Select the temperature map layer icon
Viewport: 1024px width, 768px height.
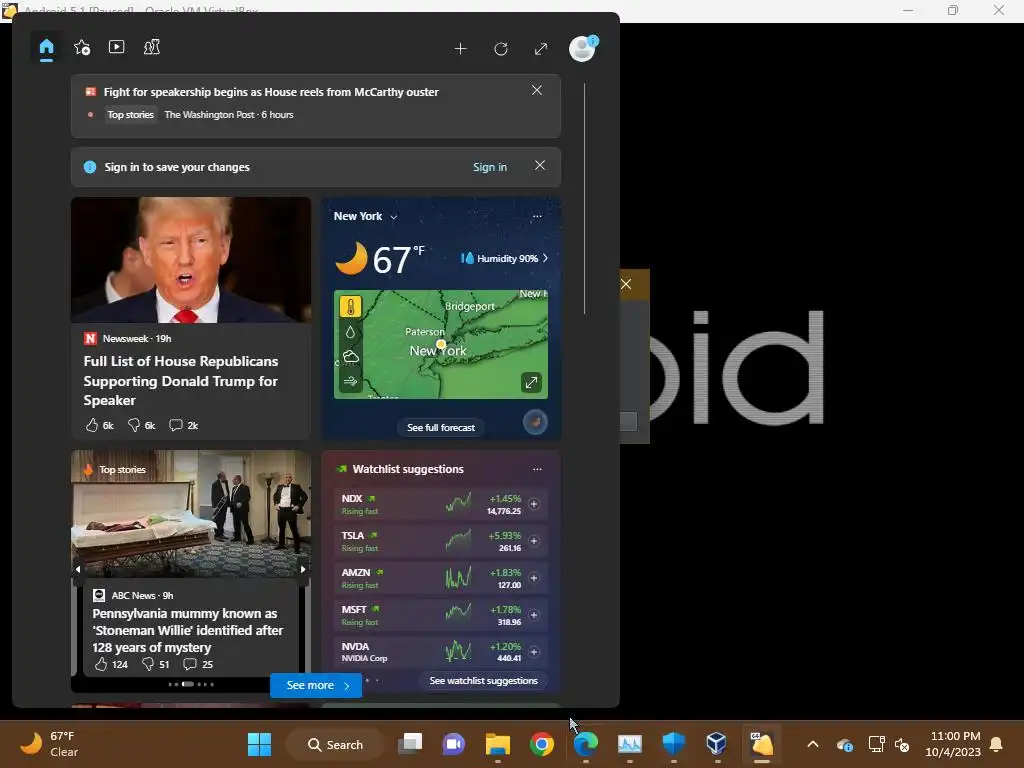click(351, 307)
